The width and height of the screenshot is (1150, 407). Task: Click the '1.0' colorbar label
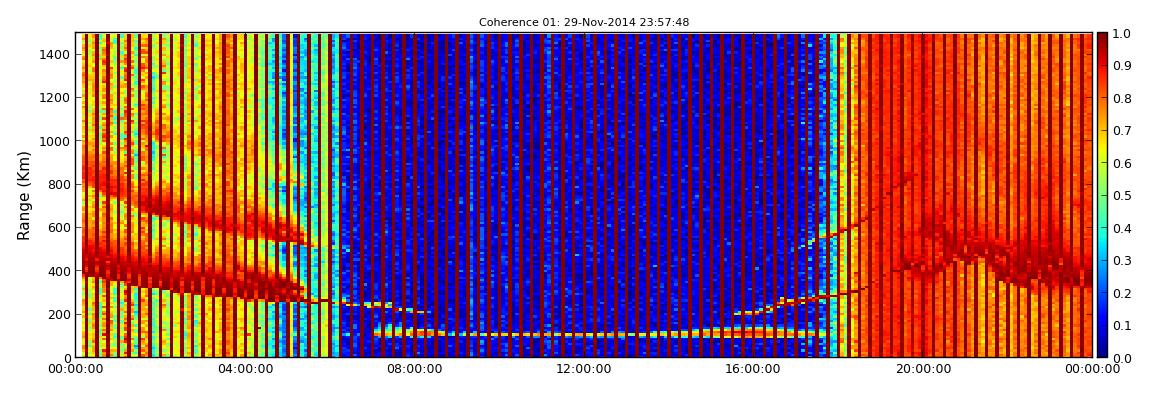[x=1122, y=34]
